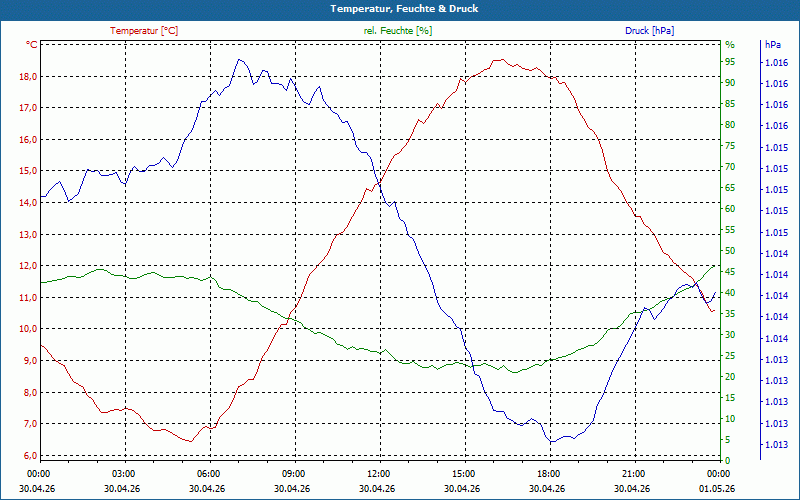The height and width of the screenshot is (500, 800).
Task: Click the "55" humidity axis value
Action: tap(730, 230)
